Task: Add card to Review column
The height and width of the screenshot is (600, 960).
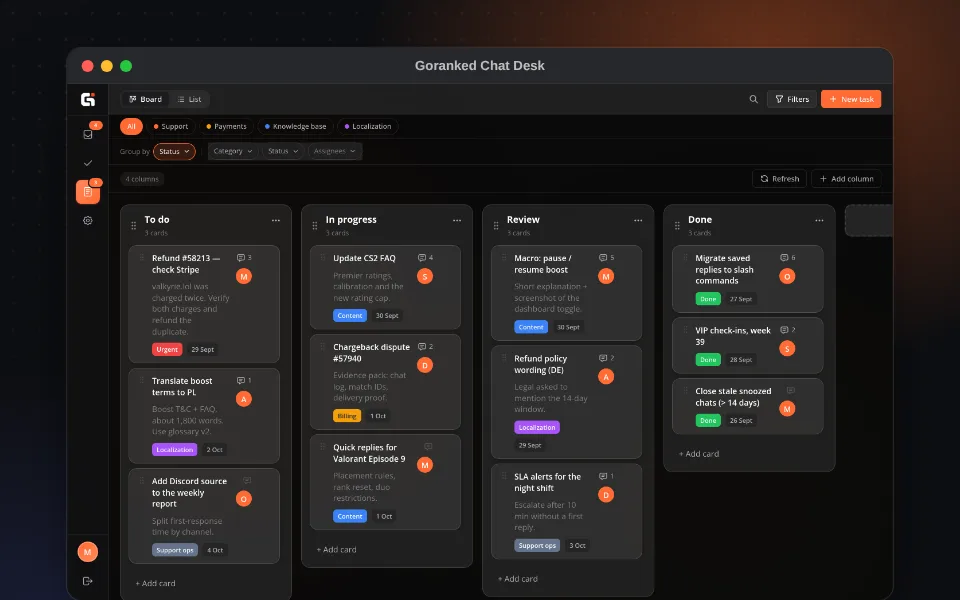Action: pyautogui.click(x=518, y=579)
